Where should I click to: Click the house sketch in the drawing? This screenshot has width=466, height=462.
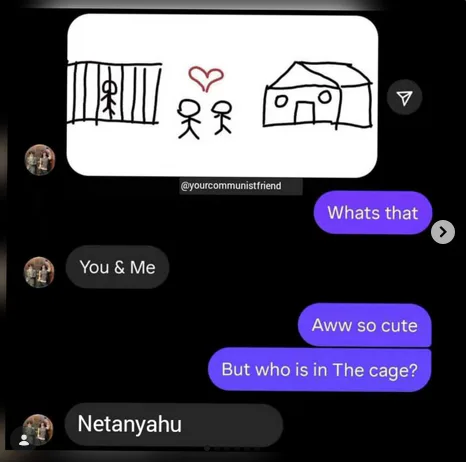tap(318, 95)
